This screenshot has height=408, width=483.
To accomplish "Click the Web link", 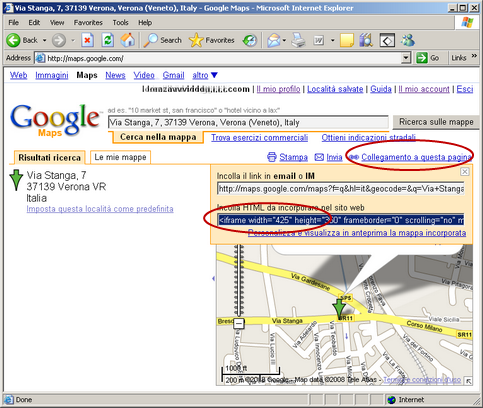I will pyautogui.click(x=18, y=75).
